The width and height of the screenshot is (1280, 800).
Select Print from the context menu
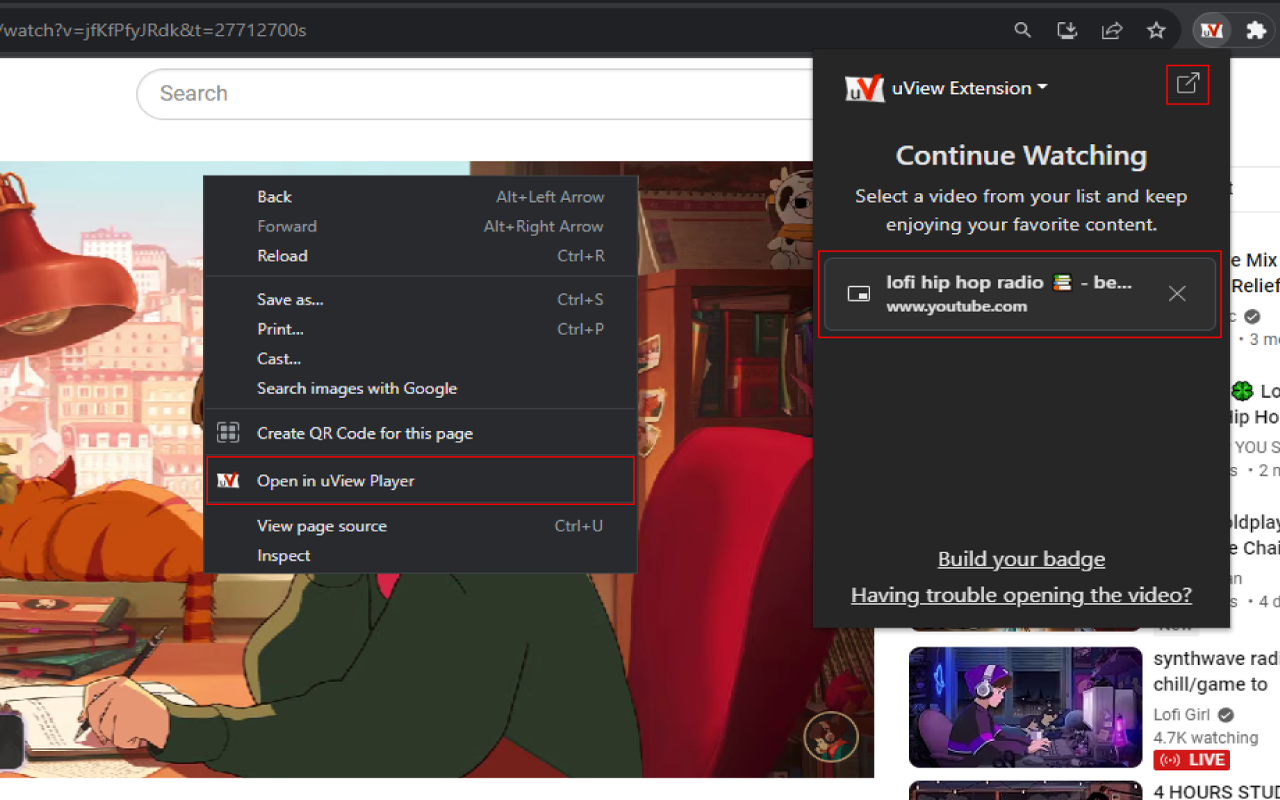[x=280, y=329]
